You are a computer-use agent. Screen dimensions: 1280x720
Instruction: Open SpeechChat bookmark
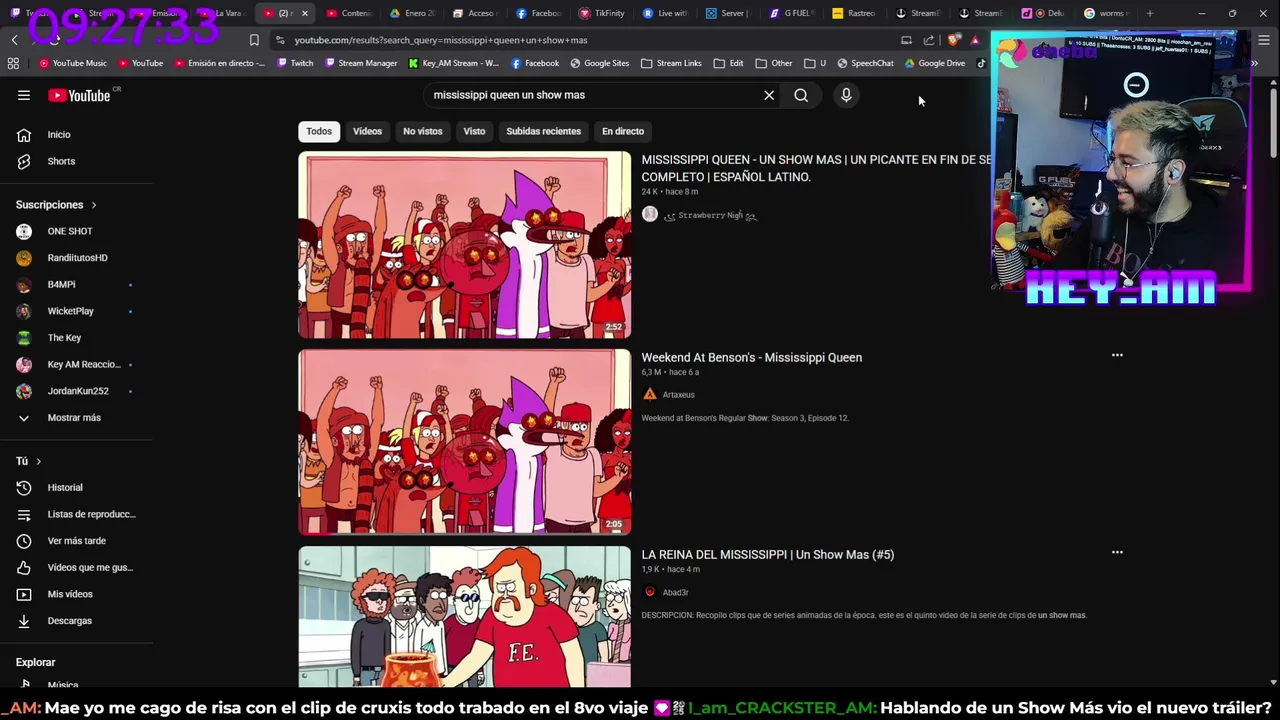click(x=865, y=63)
